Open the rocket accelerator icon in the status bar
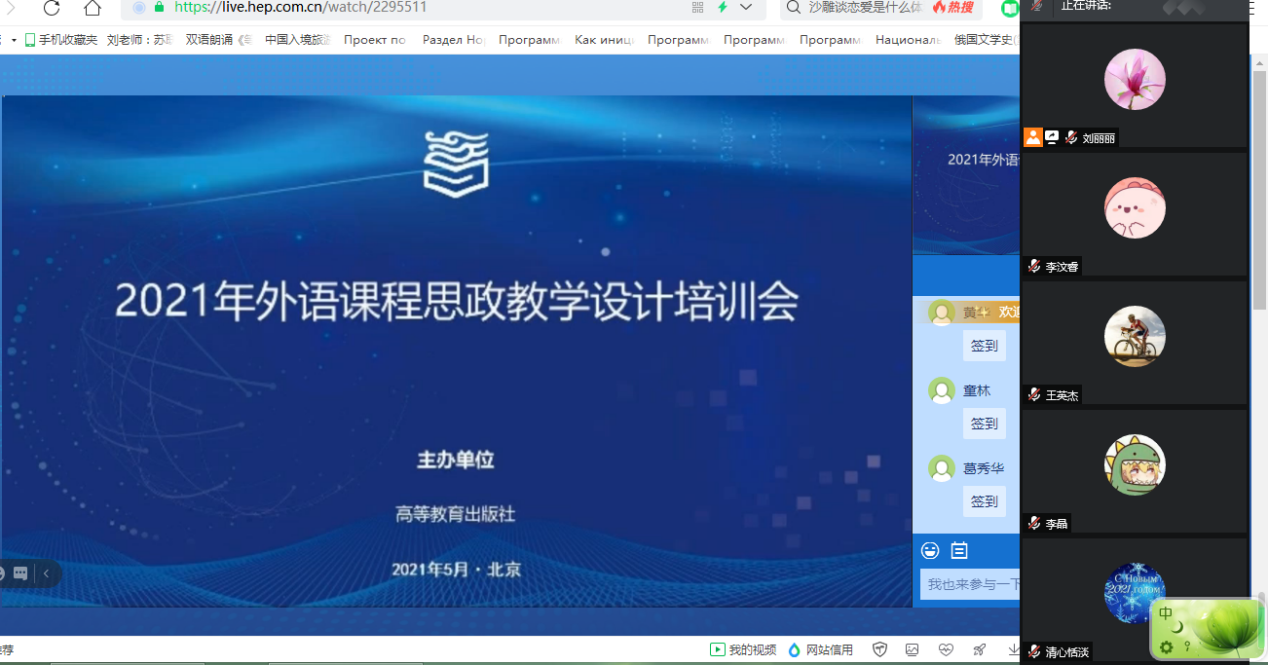Image resolution: width=1268 pixels, height=665 pixels. [979, 650]
